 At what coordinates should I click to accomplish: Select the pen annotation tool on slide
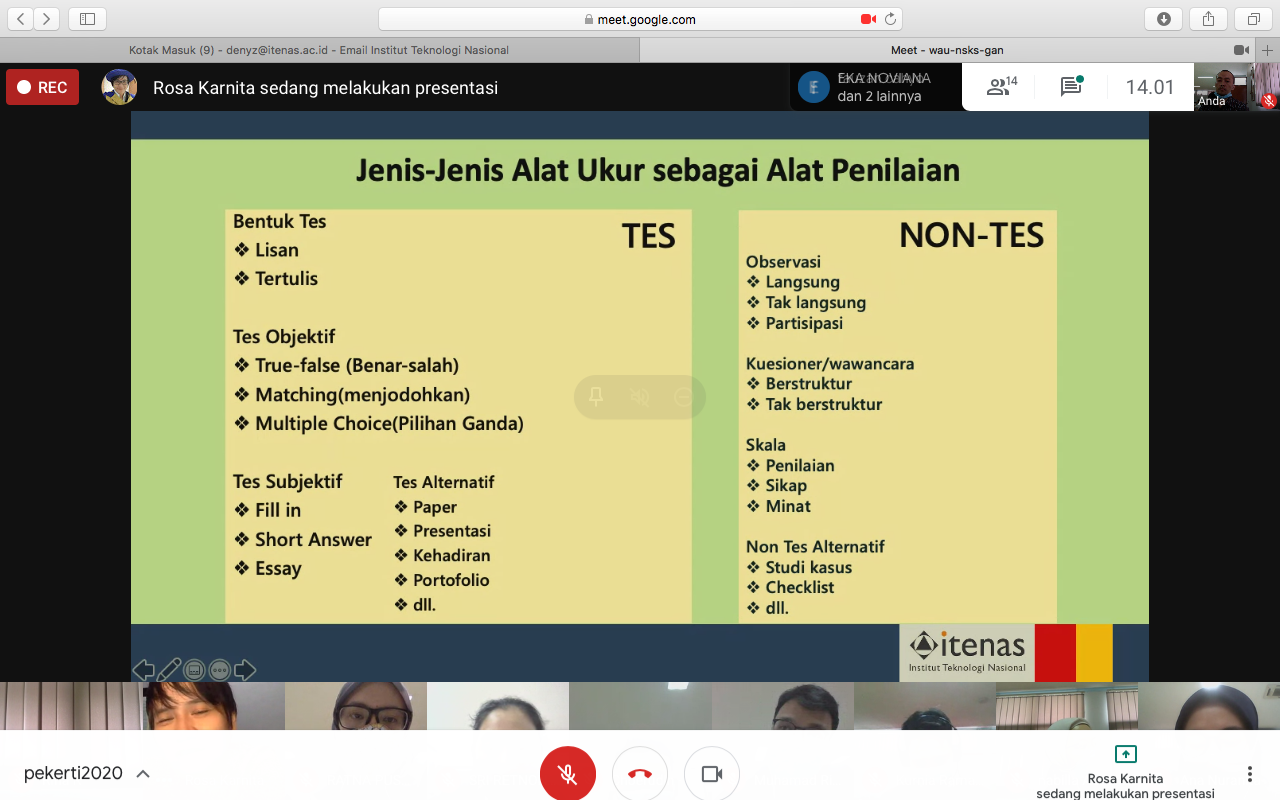point(169,670)
